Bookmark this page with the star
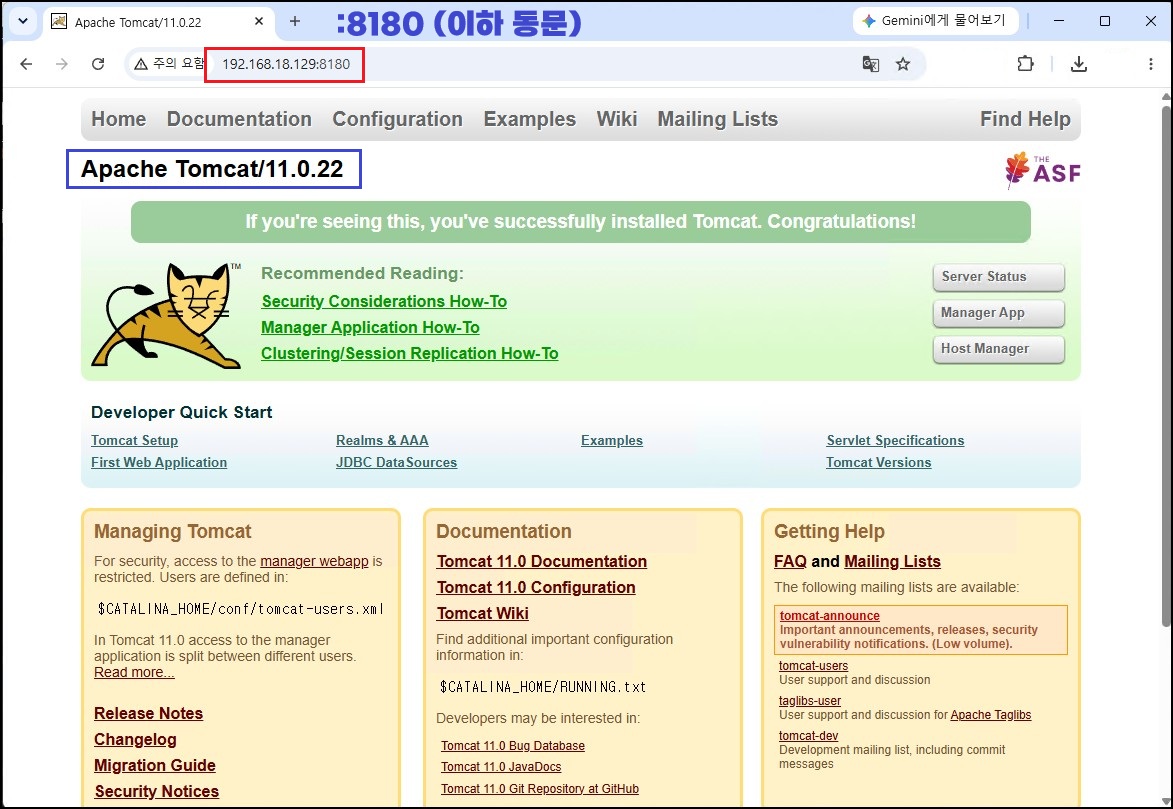 pos(903,64)
